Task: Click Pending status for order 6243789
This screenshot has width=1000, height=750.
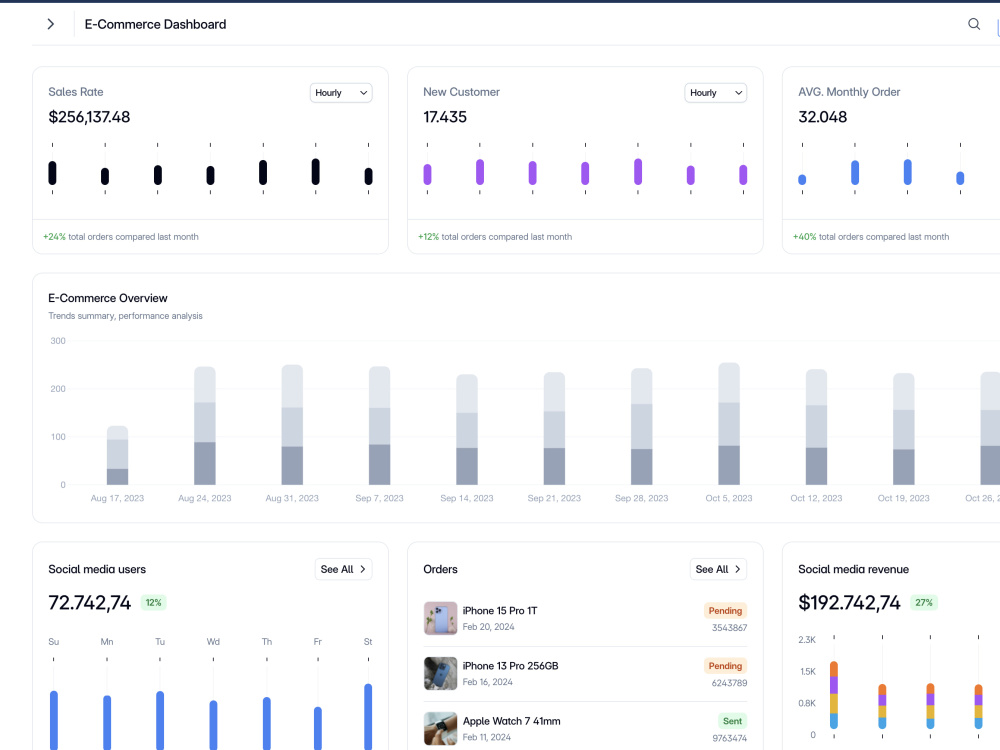Action: (725, 666)
